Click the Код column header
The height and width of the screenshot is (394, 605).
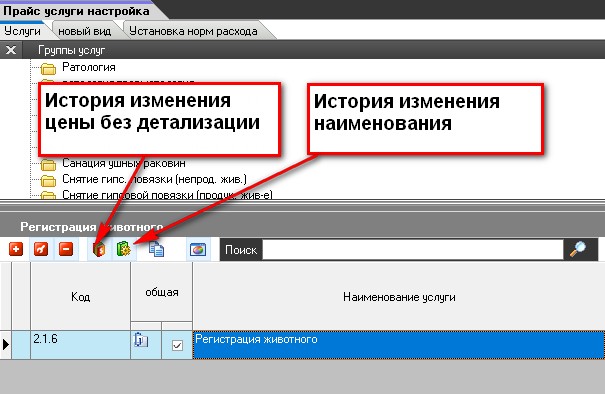[x=81, y=296]
